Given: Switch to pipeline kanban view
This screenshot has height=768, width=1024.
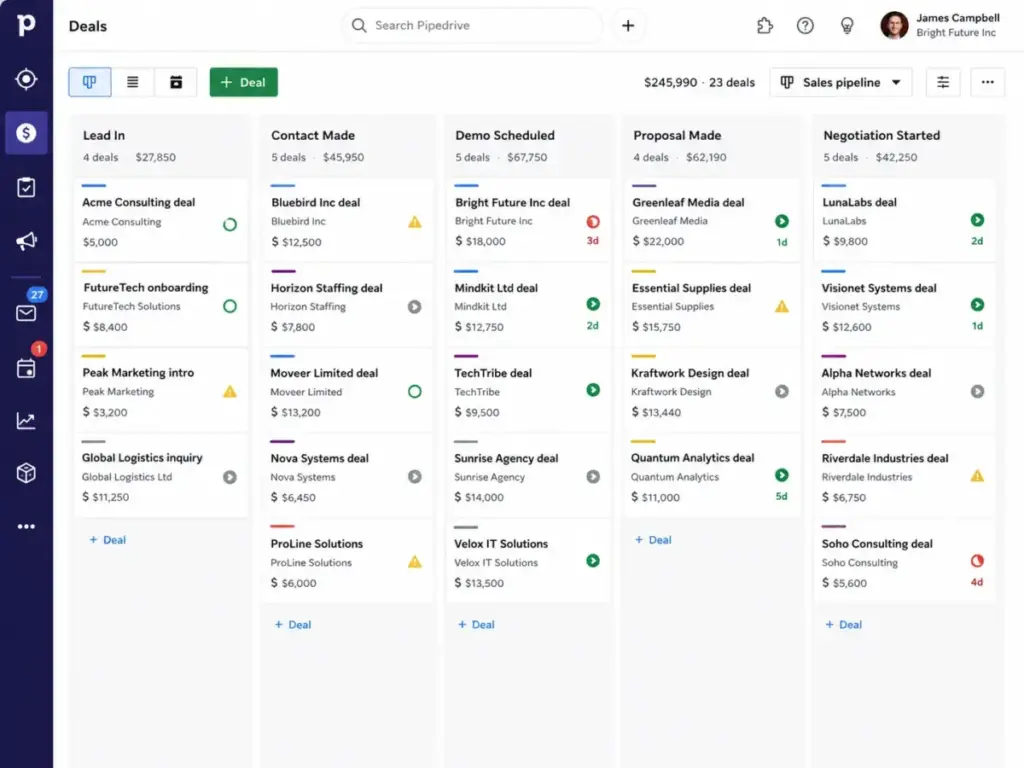Looking at the screenshot, I should tap(89, 82).
